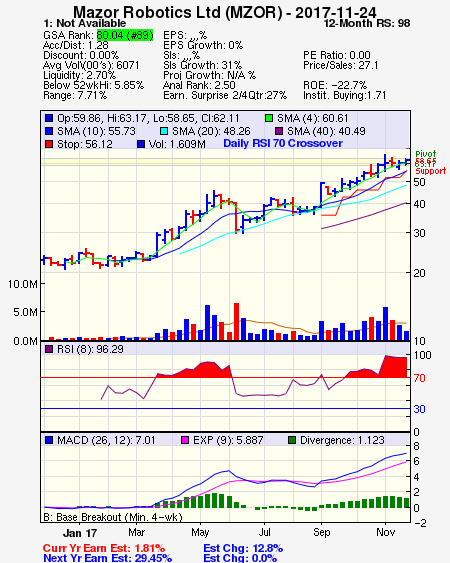The height and width of the screenshot is (563, 450).
Task: Click Instit. Buying:1.71 text
Action: (x=345, y=96)
